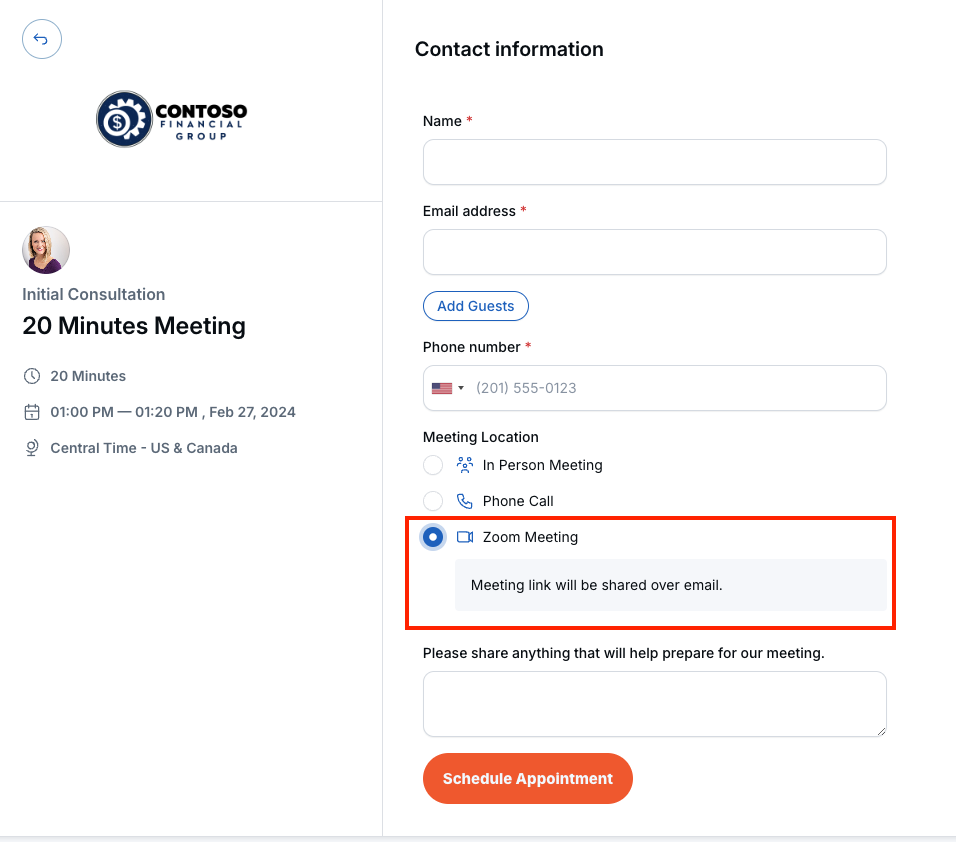This screenshot has height=842, width=956.
Task: Click the people icon for In Person Meeting
Action: (465, 465)
